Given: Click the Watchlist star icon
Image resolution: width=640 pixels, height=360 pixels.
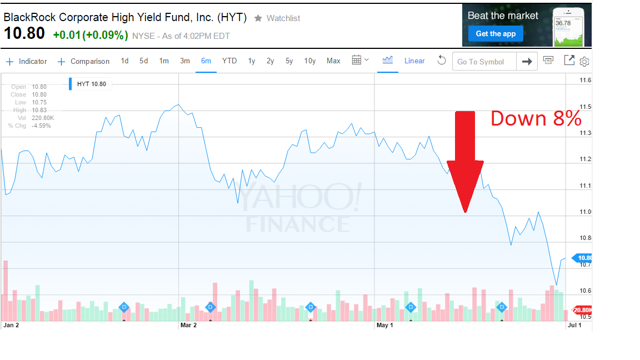Looking at the screenshot, I should (x=258, y=18).
